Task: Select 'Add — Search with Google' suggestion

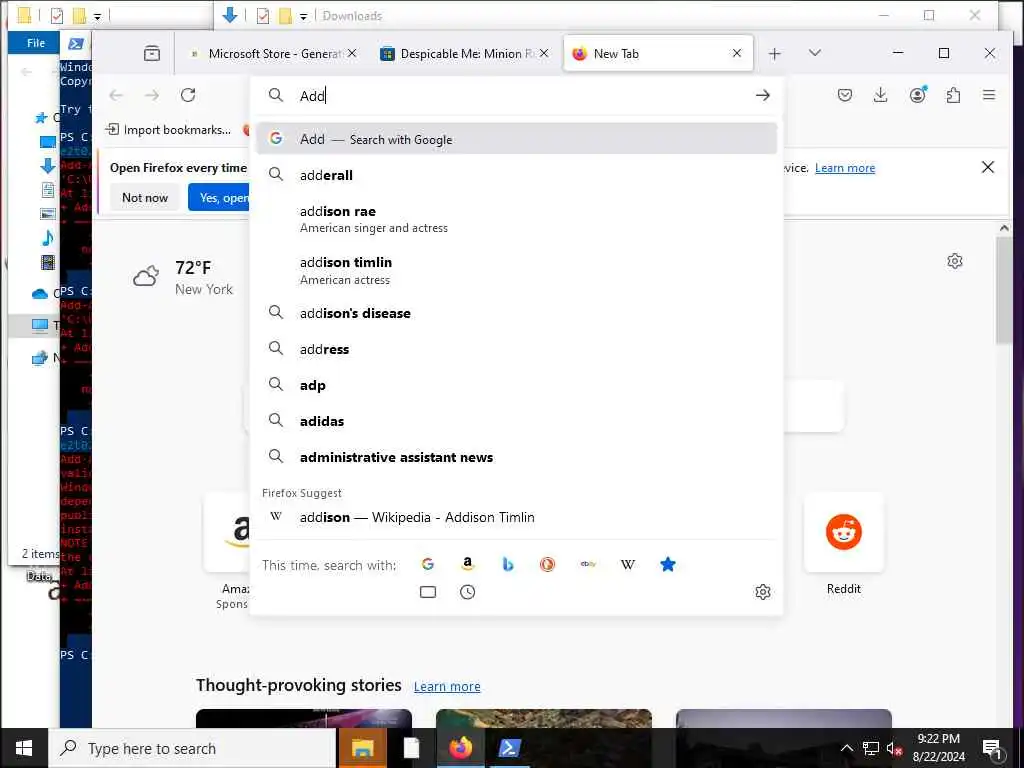Action: [517, 139]
